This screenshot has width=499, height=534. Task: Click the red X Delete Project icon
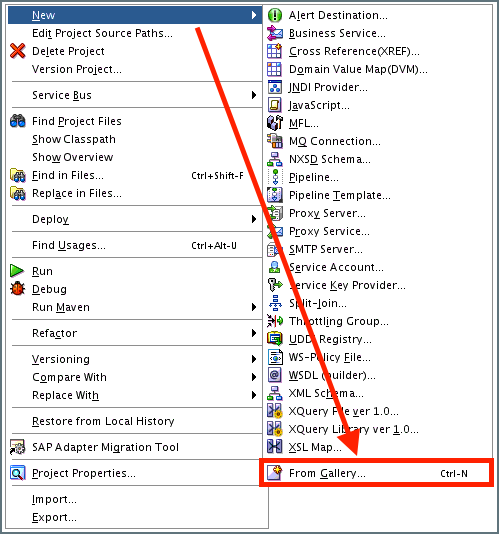pos(18,51)
